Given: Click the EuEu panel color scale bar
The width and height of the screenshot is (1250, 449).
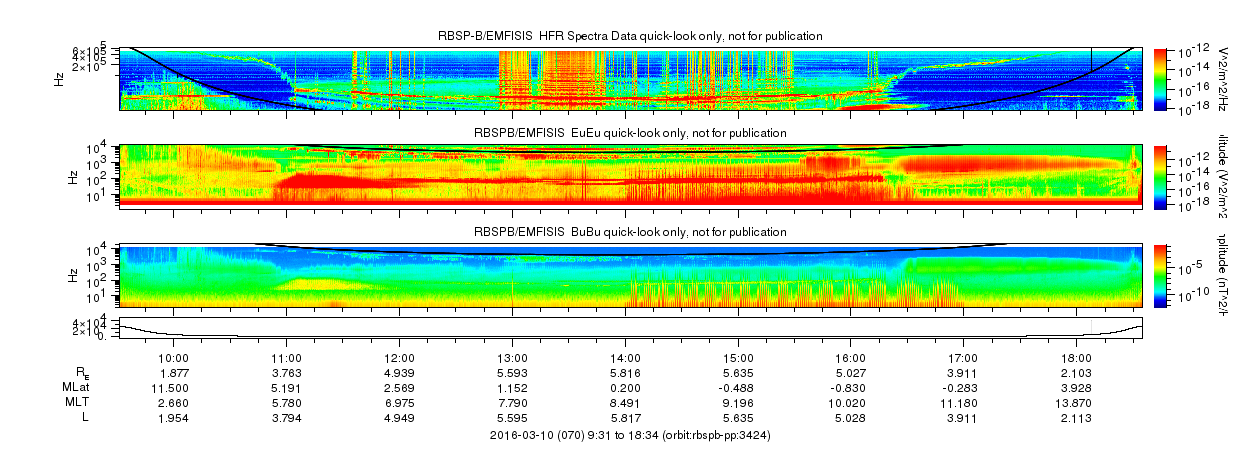Looking at the screenshot, I should (x=1160, y=175).
